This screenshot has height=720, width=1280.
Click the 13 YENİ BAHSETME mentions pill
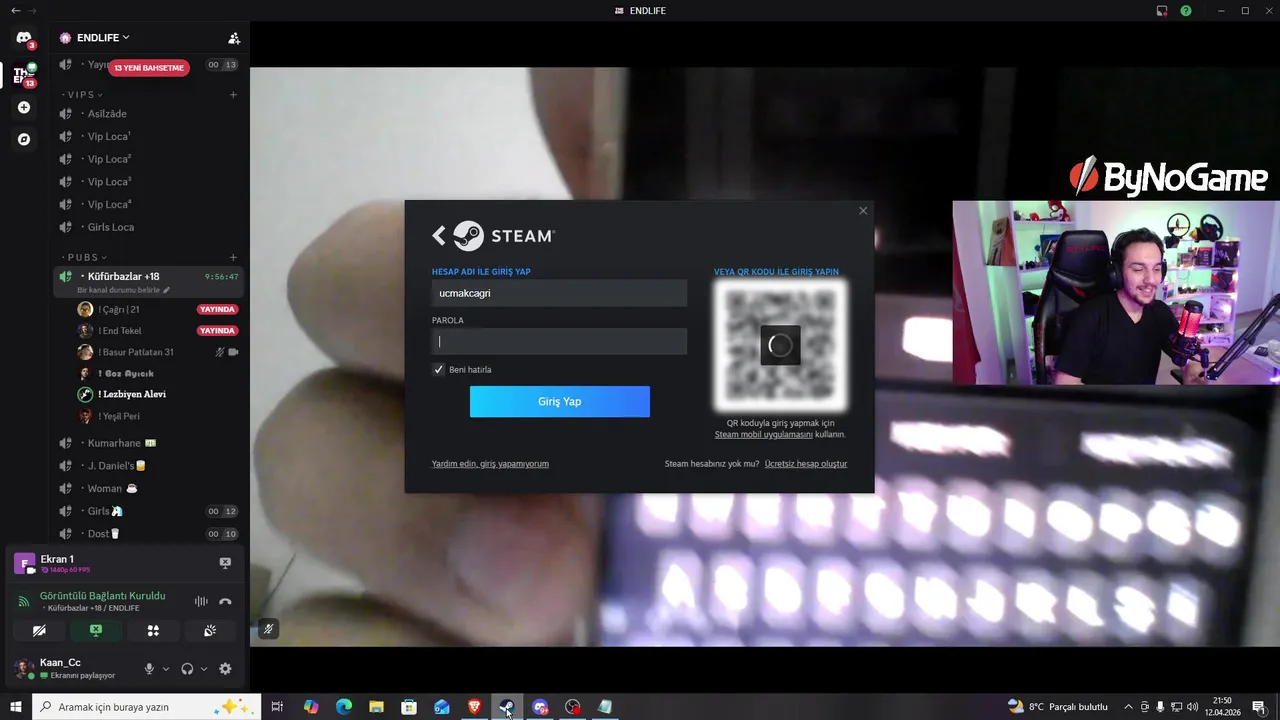149,68
